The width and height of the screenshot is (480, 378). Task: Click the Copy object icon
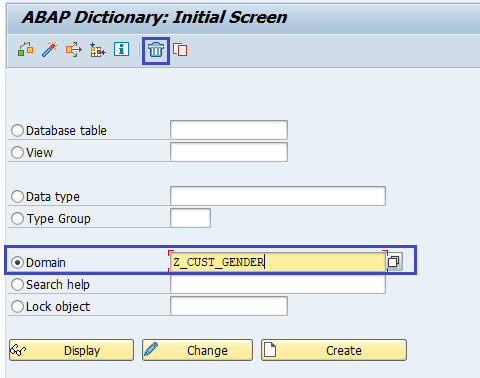(x=180, y=50)
